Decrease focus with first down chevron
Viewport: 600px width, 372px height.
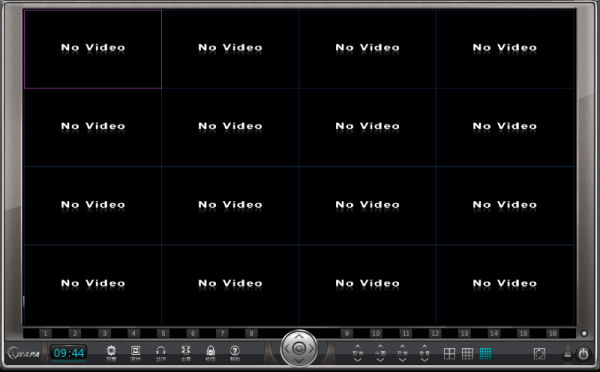(357, 360)
